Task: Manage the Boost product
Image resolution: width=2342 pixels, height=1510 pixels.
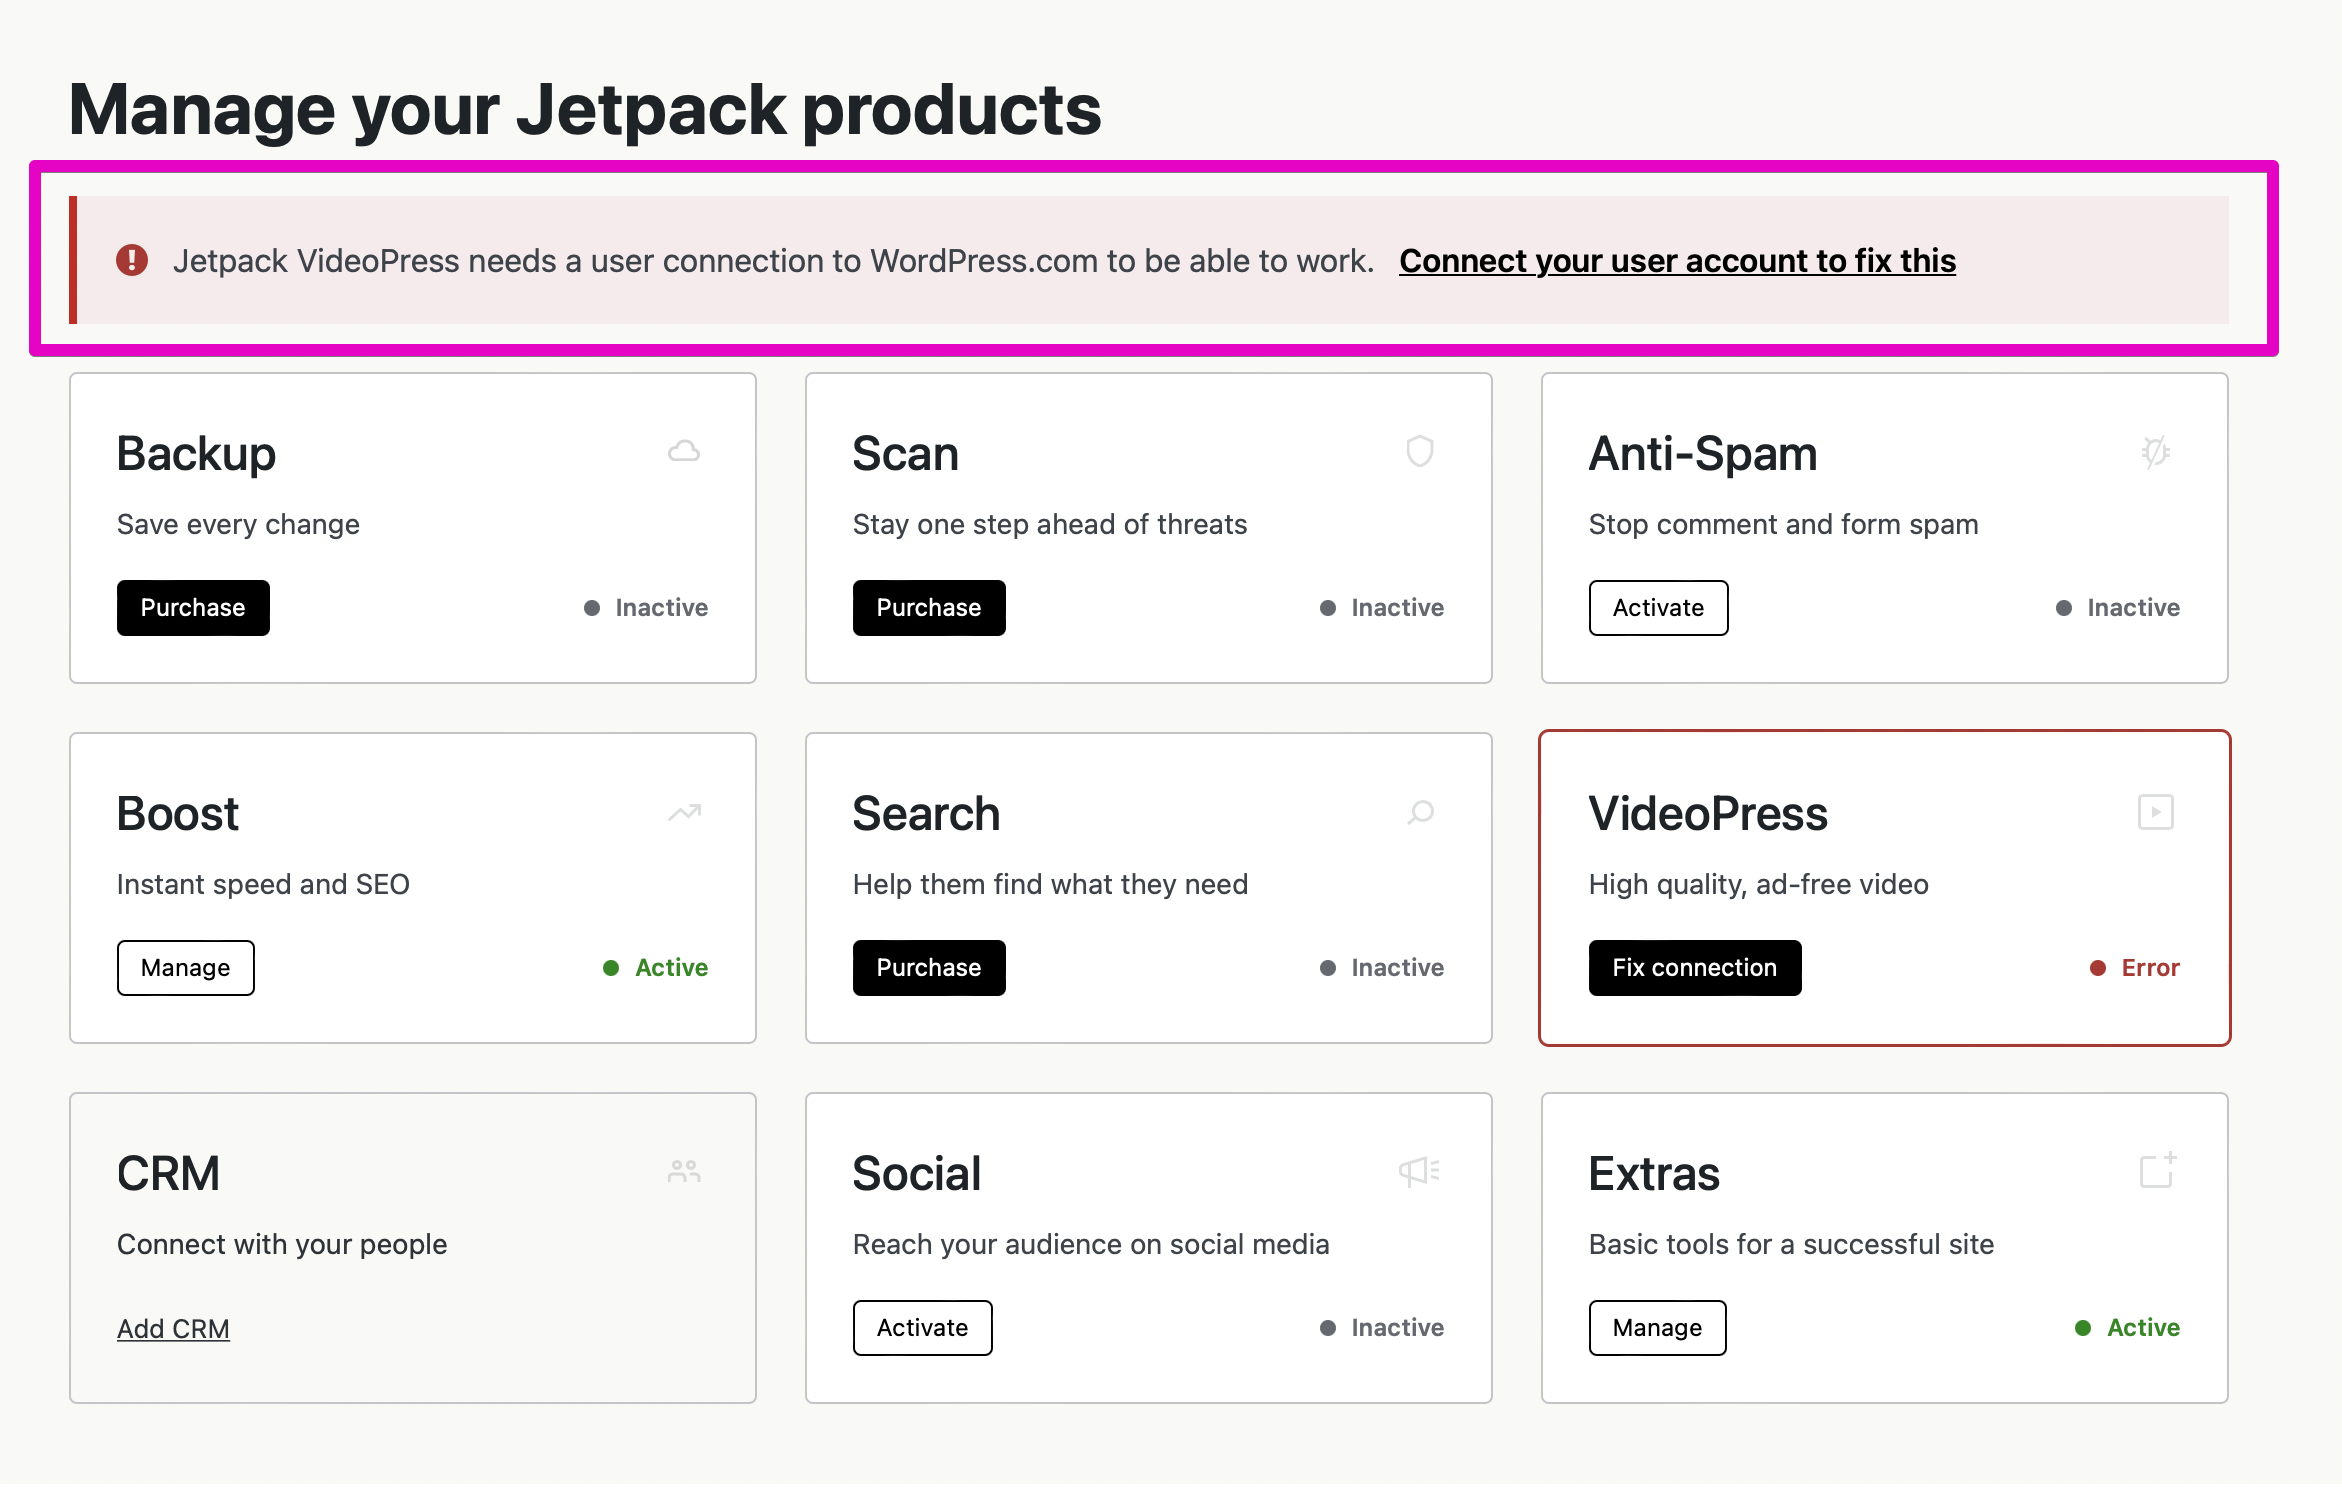Action: click(185, 968)
